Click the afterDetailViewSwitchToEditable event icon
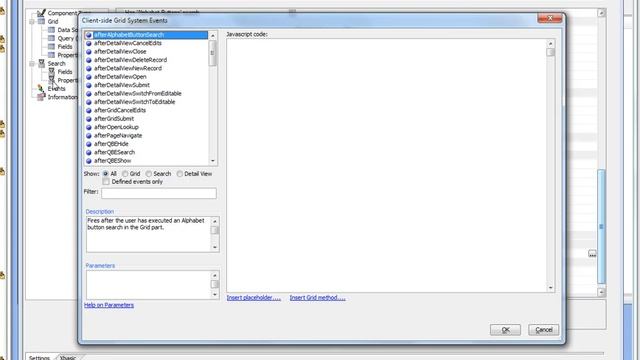 [x=89, y=102]
